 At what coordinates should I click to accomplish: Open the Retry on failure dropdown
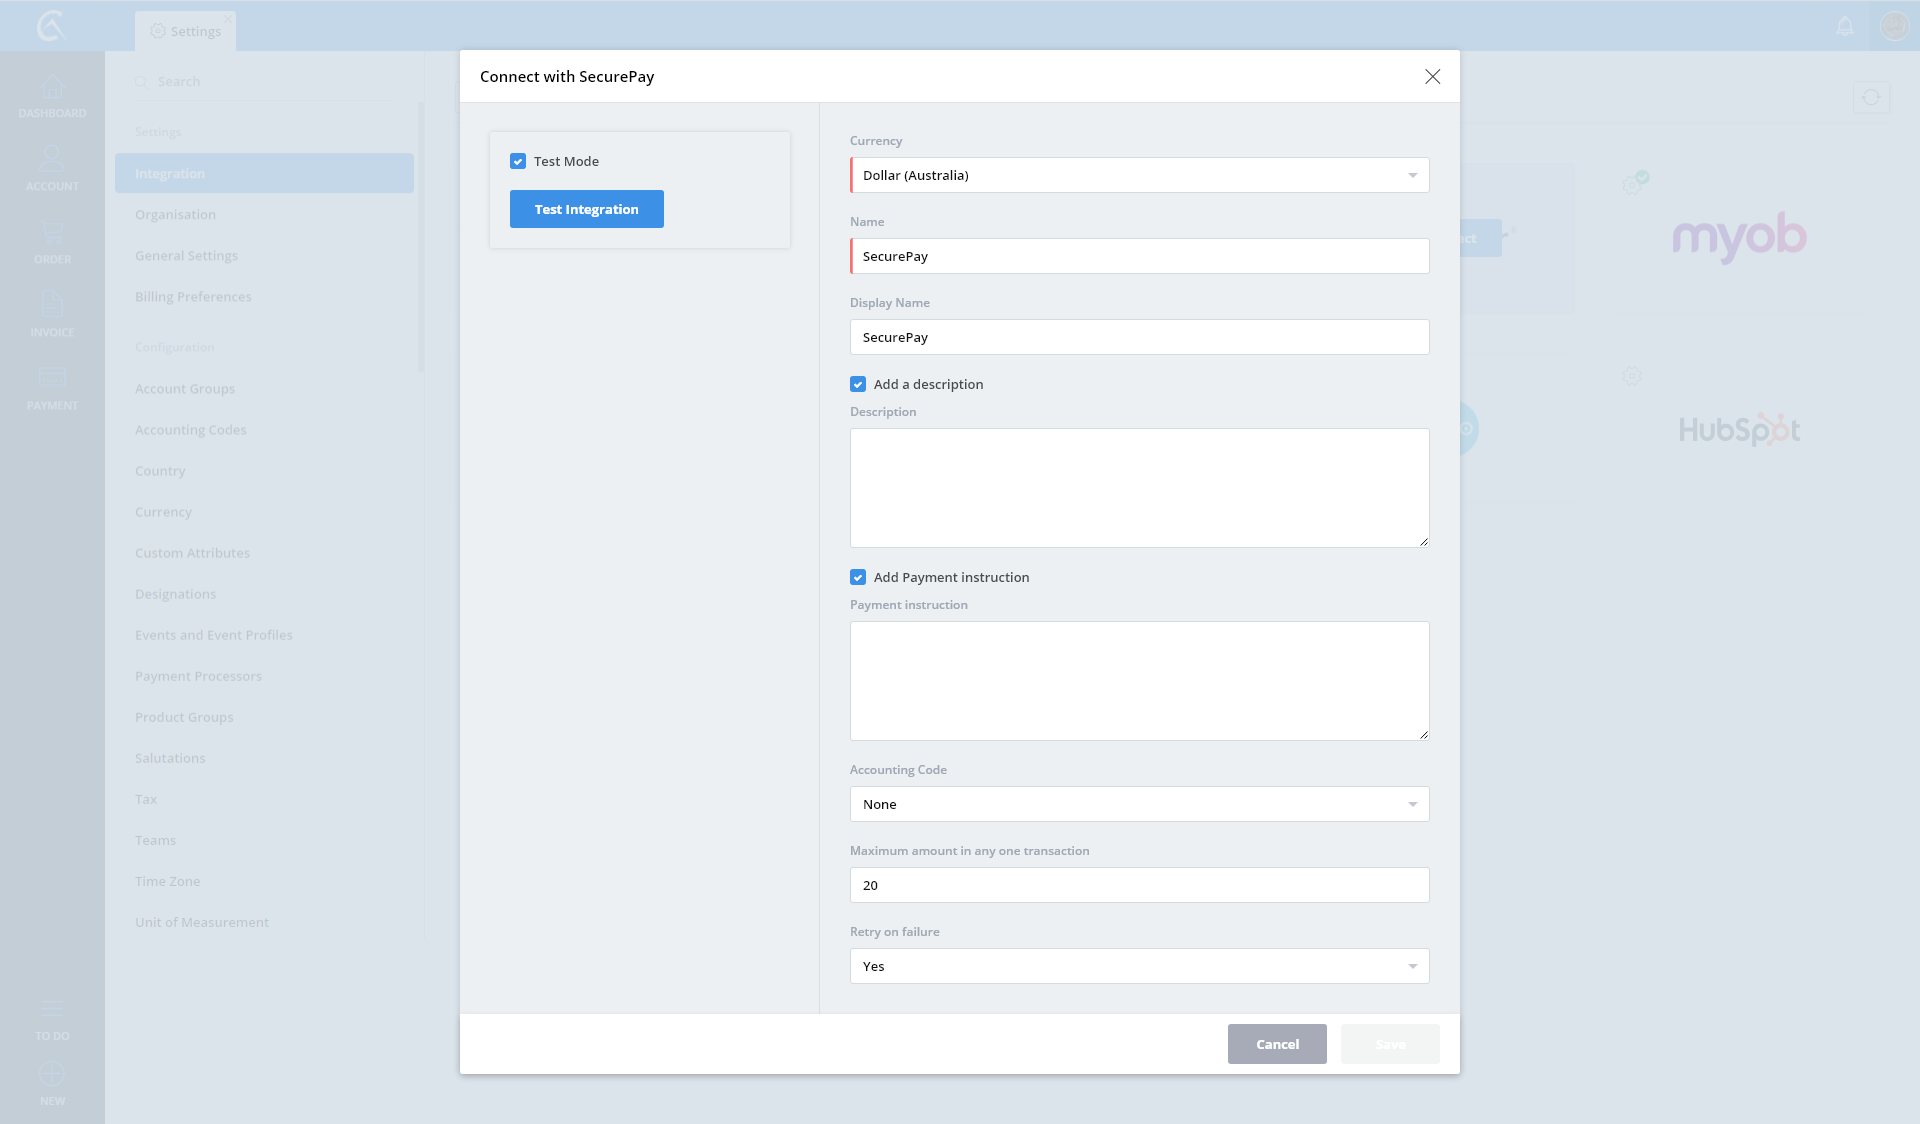(x=1139, y=966)
